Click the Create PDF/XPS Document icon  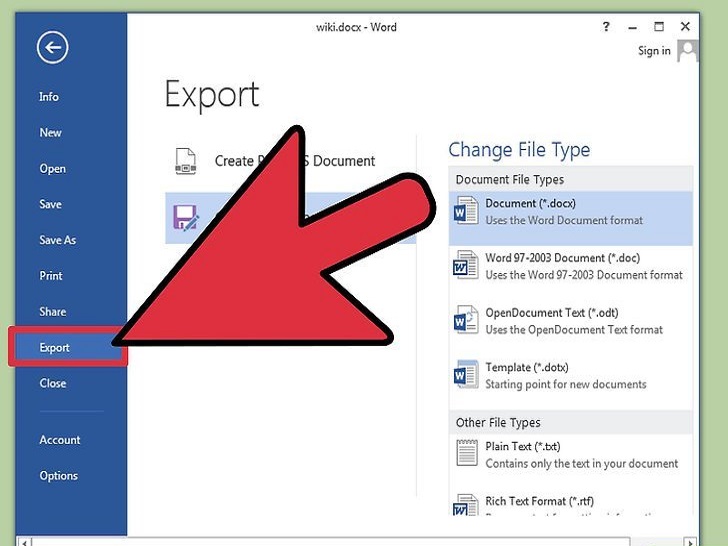pyautogui.click(x=185, y=161)
